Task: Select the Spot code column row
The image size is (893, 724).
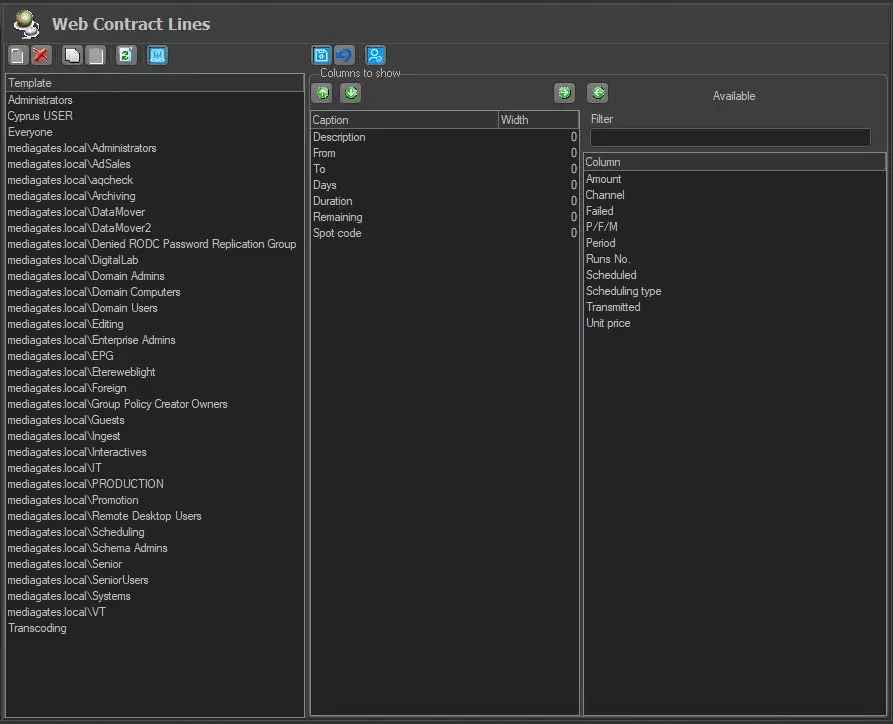Action: click(337, 233)
